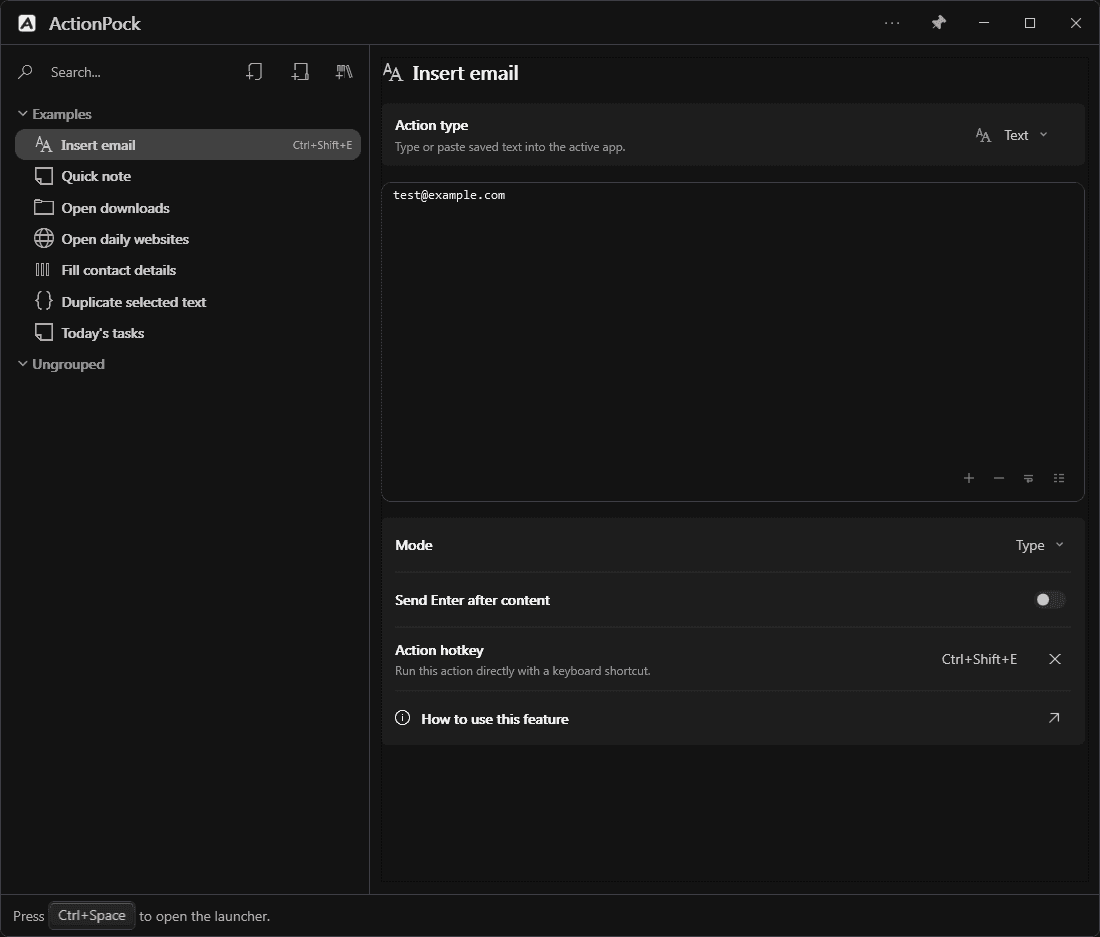Screen dimensions: 1100x937
Task: Add from library with the books-plus icon
Action: click(x=344, y=72)
